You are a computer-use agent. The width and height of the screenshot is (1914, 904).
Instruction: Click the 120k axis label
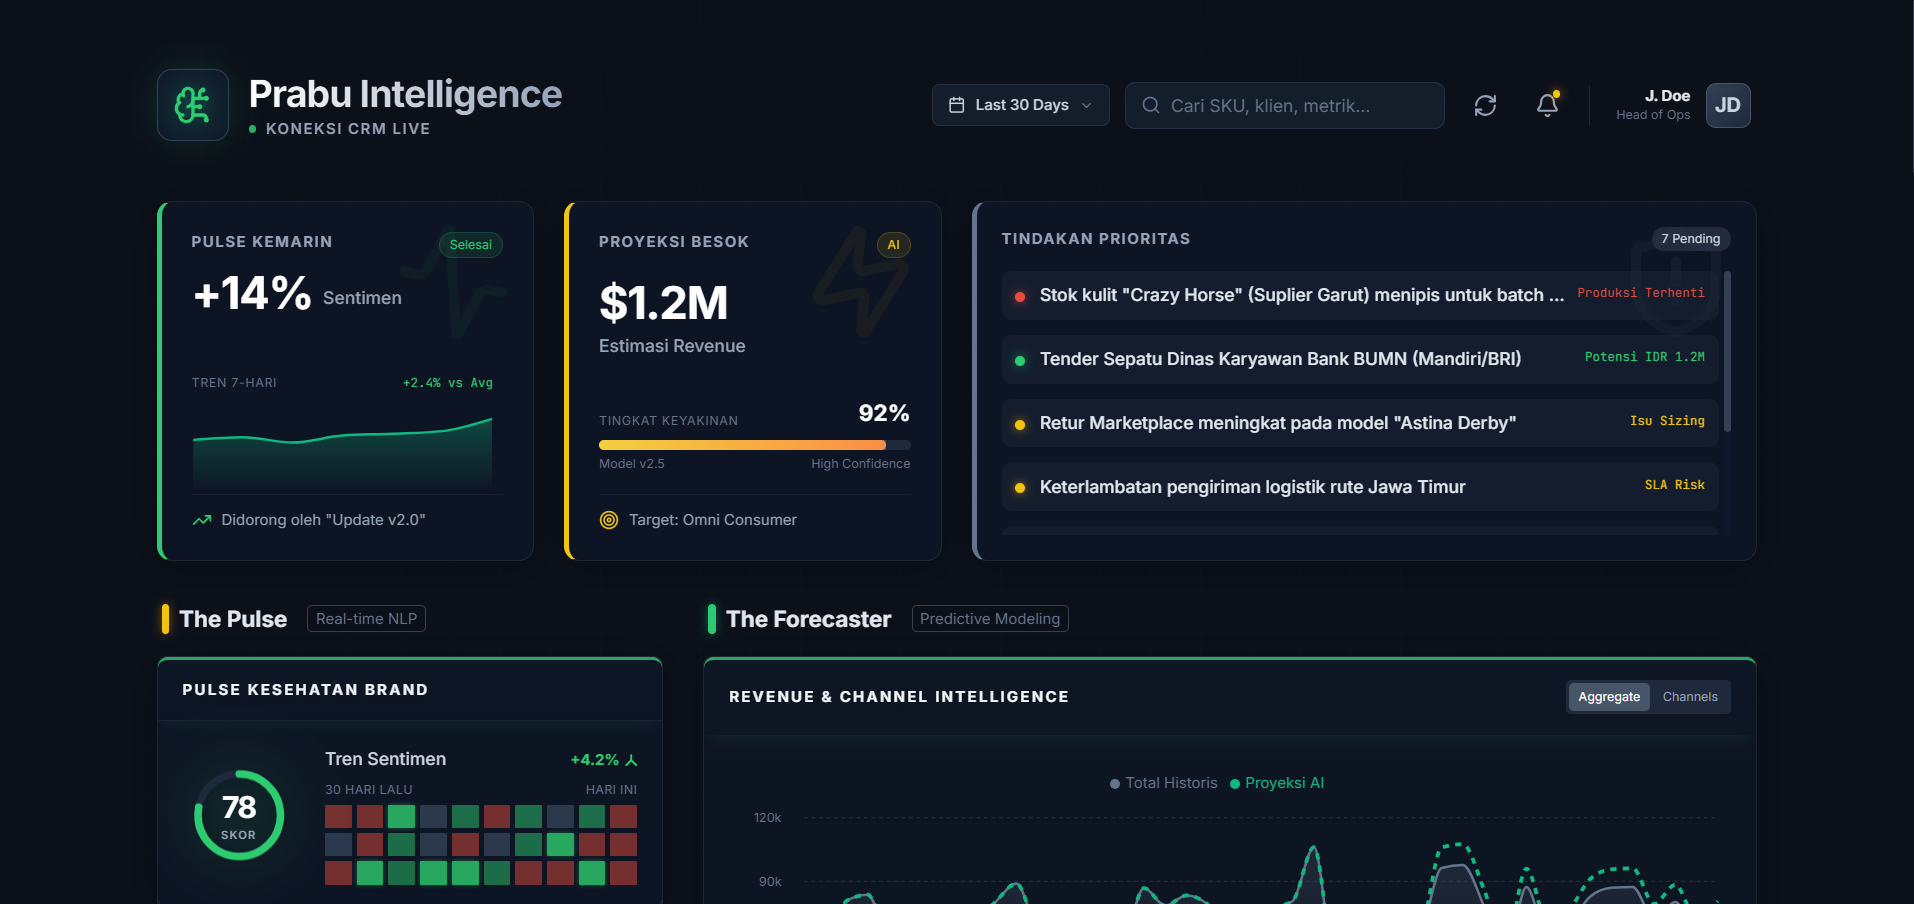[767, 818]
